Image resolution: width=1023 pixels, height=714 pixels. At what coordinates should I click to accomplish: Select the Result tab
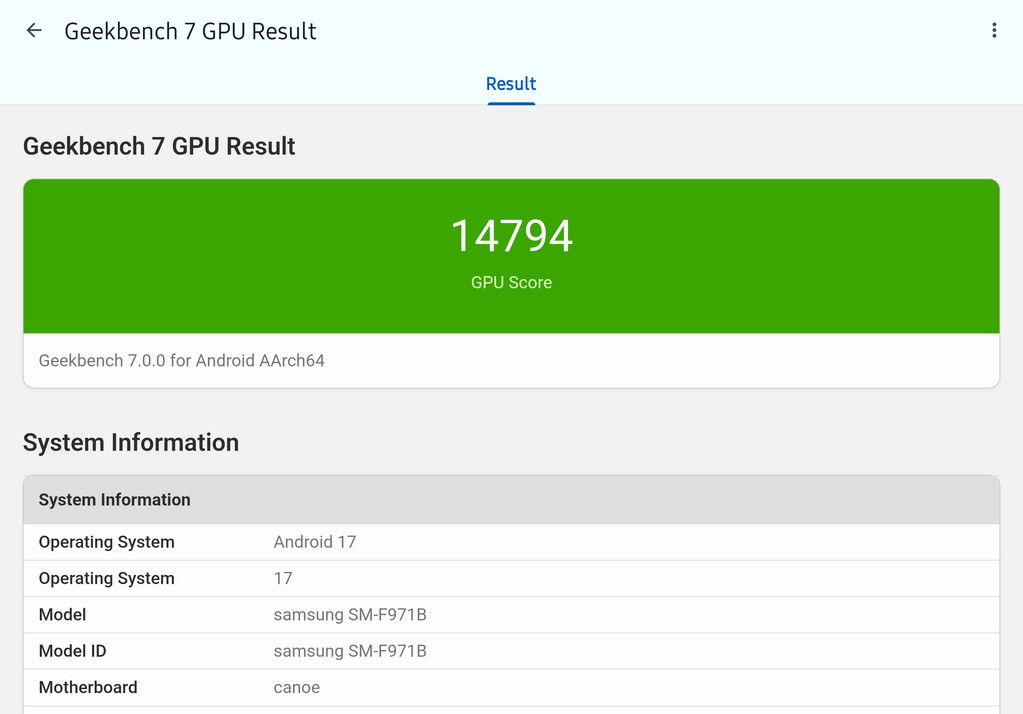511,84
